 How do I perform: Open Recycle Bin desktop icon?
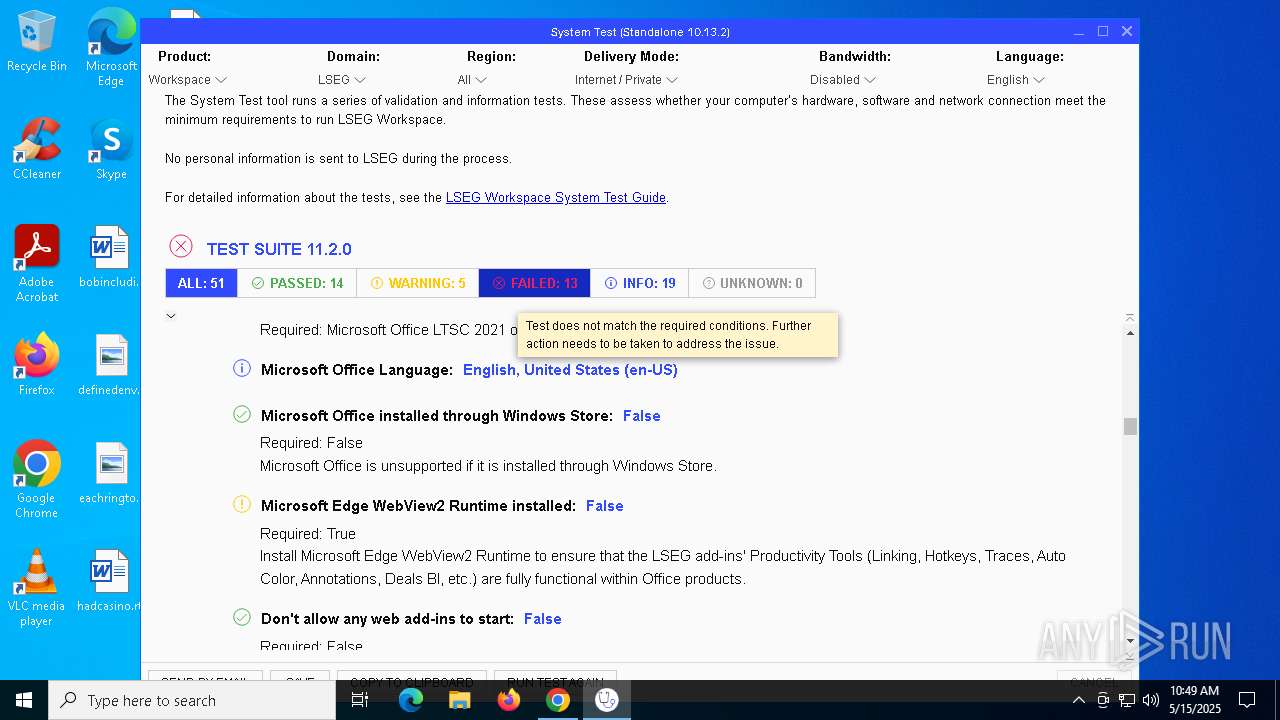pos(37,42)
